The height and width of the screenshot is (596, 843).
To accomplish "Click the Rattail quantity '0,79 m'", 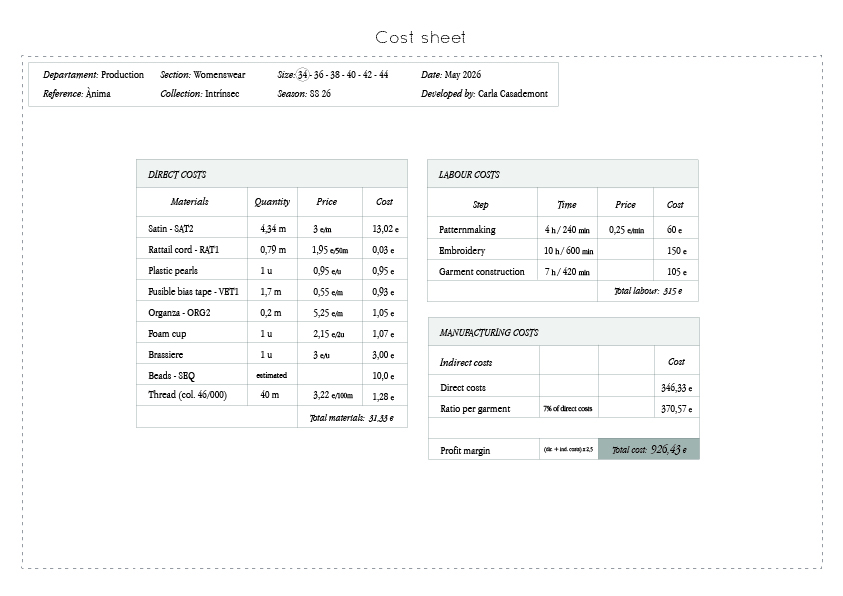I will pos(273,249).
